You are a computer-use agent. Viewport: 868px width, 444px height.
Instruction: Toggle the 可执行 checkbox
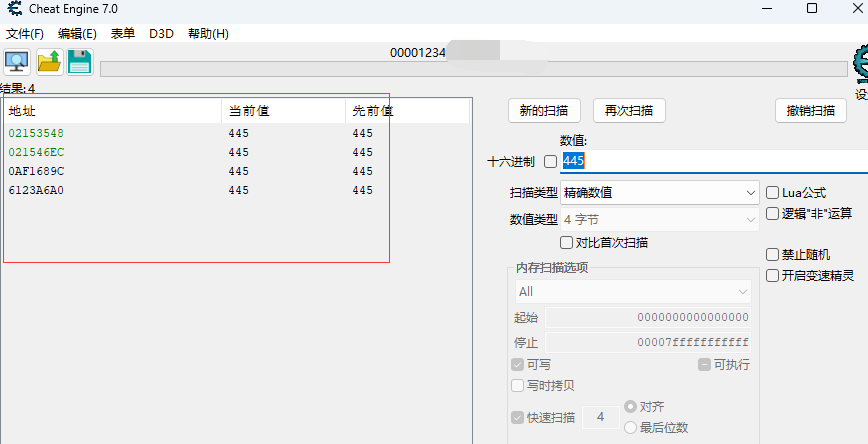coord(704,365)
